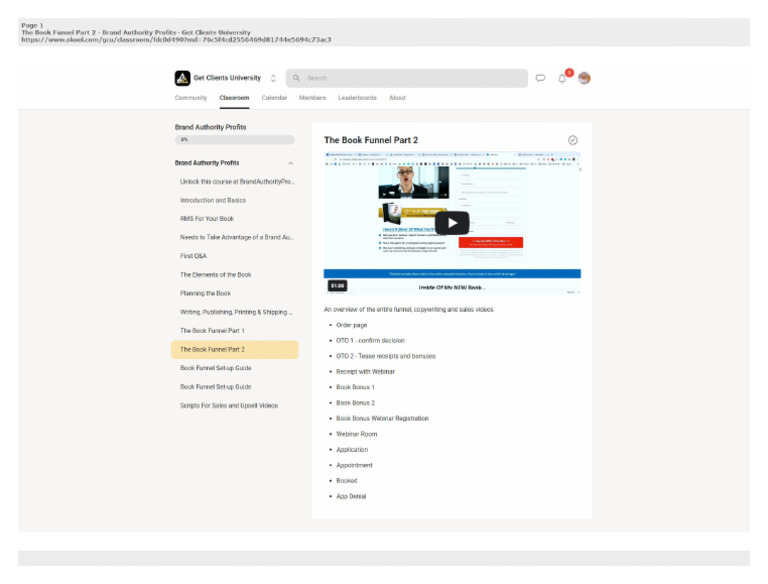
Task: Collapse the Brand Authority Profits section chevron
Action: point(290,163)
